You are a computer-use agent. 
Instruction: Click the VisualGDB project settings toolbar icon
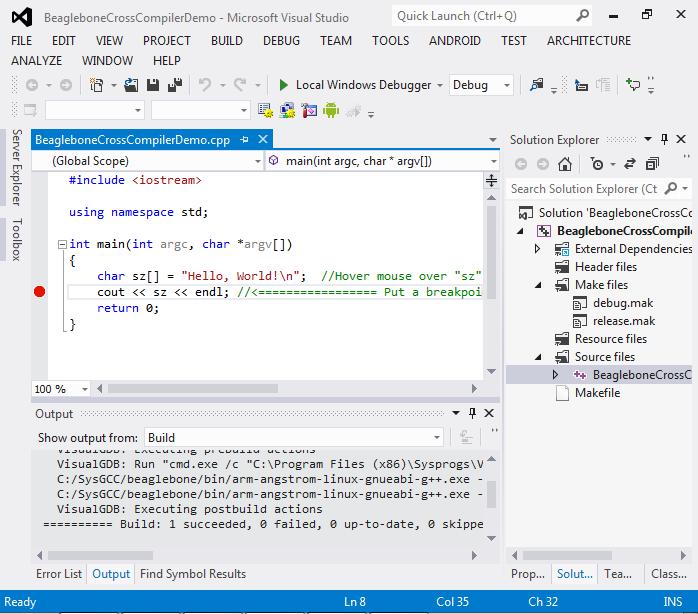[265, 110]
